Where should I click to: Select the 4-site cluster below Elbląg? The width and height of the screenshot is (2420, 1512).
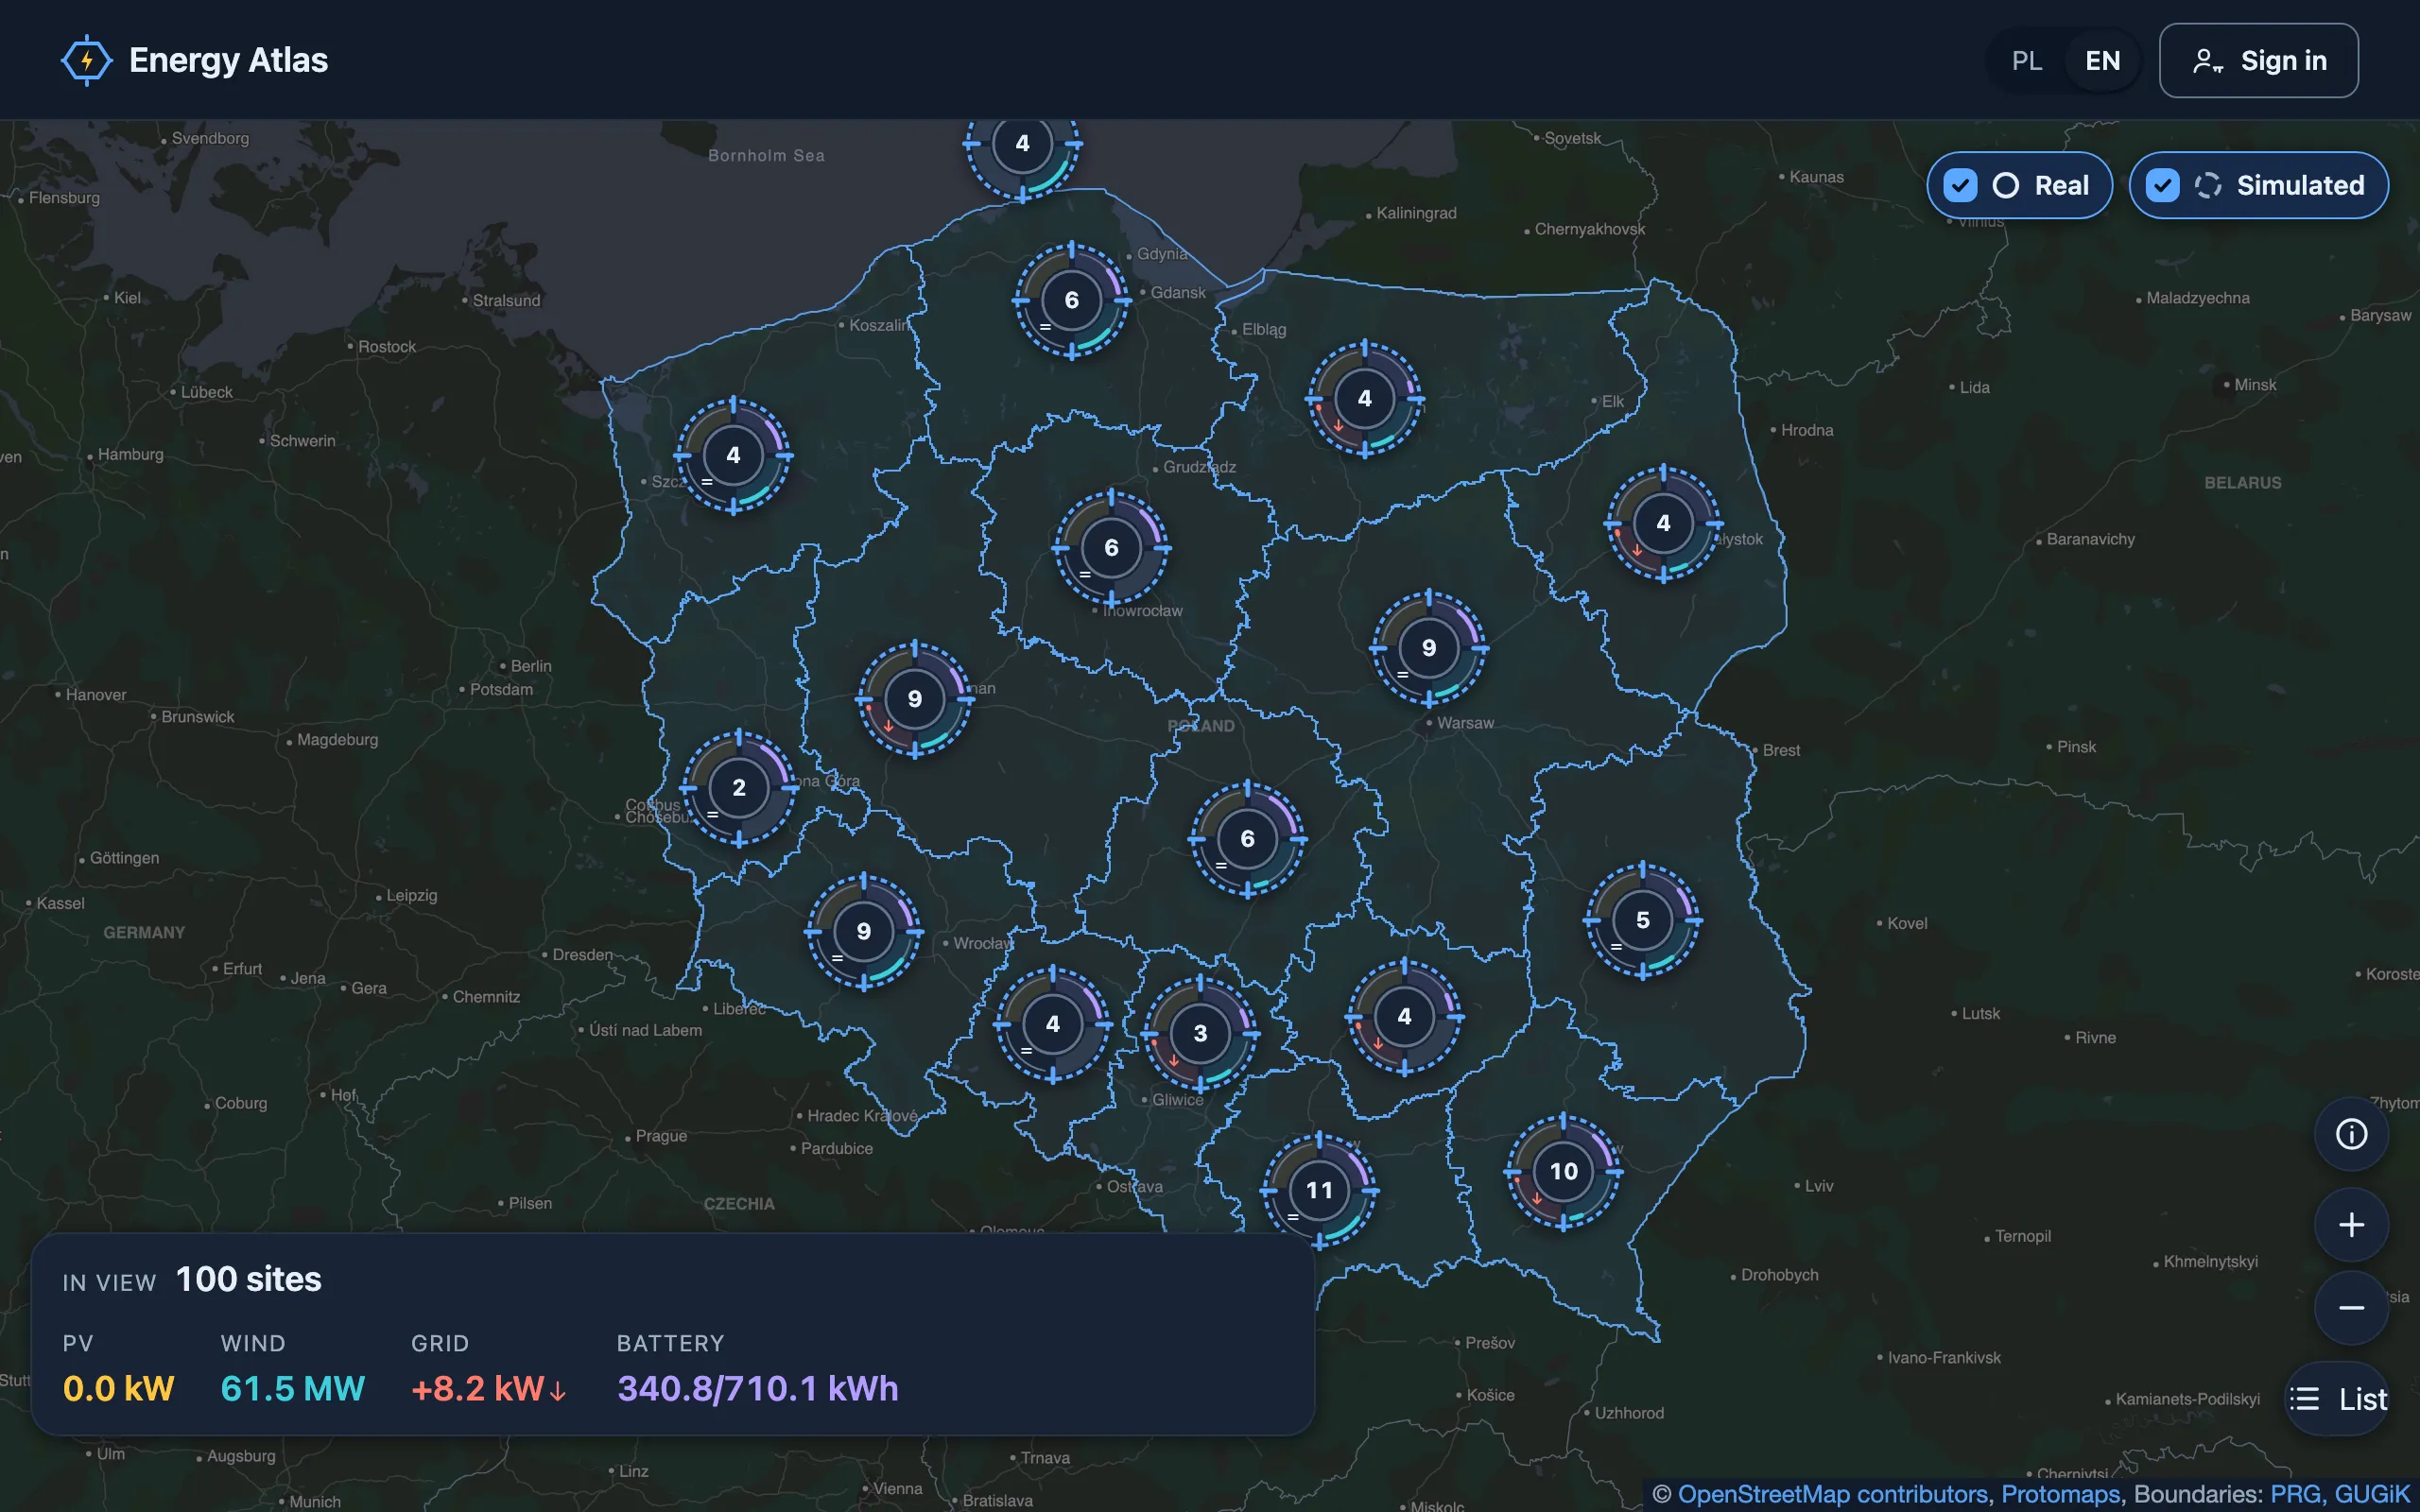1364,399
